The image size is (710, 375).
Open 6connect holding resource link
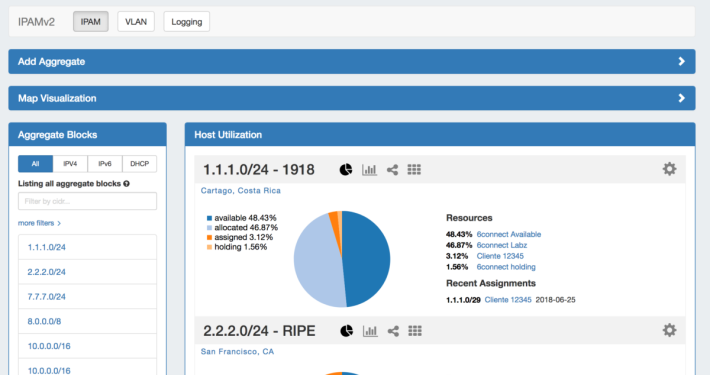(x=506, y=267)
